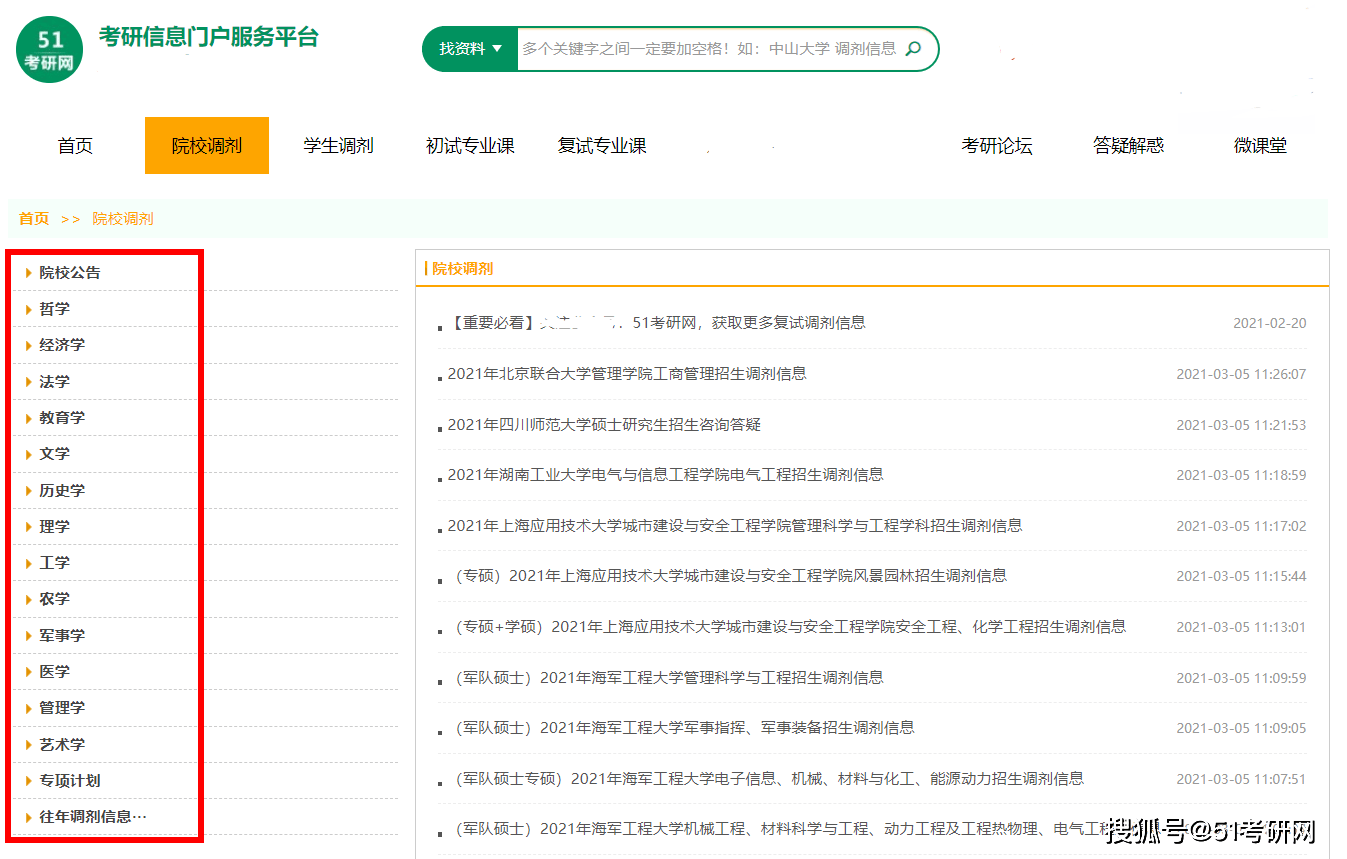Select the 经济学 sidebar category
This screenshot has height=859, width=1347.
60,344
